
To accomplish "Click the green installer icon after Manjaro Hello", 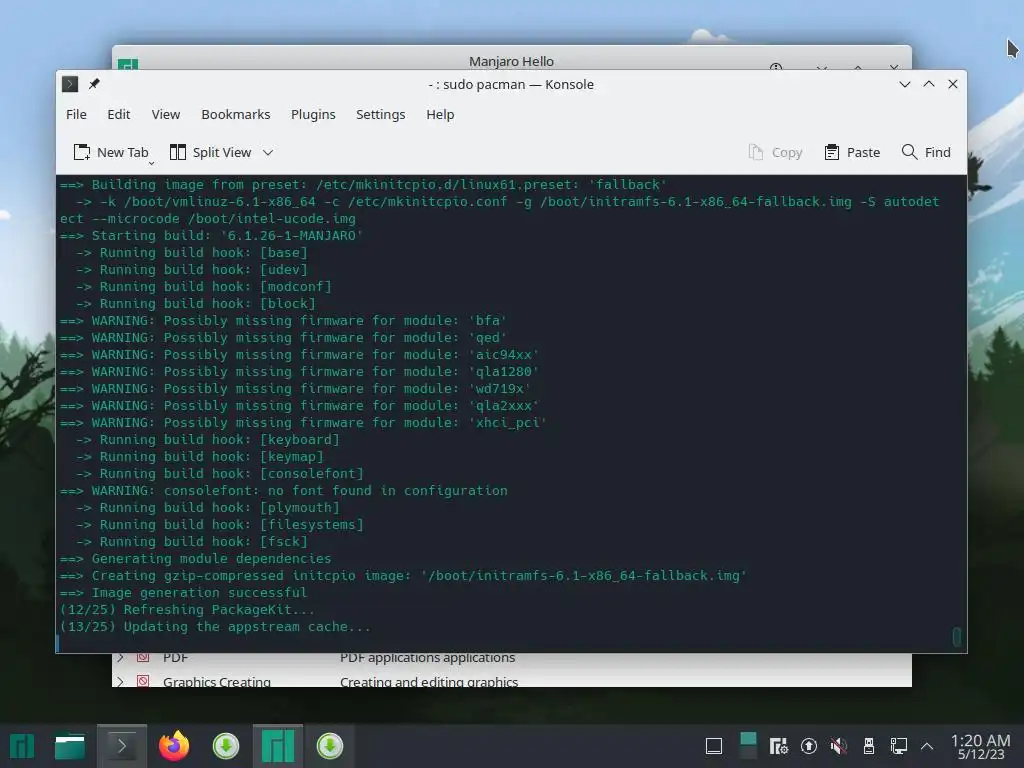I will pyautogui.click(x=330, y=746).
